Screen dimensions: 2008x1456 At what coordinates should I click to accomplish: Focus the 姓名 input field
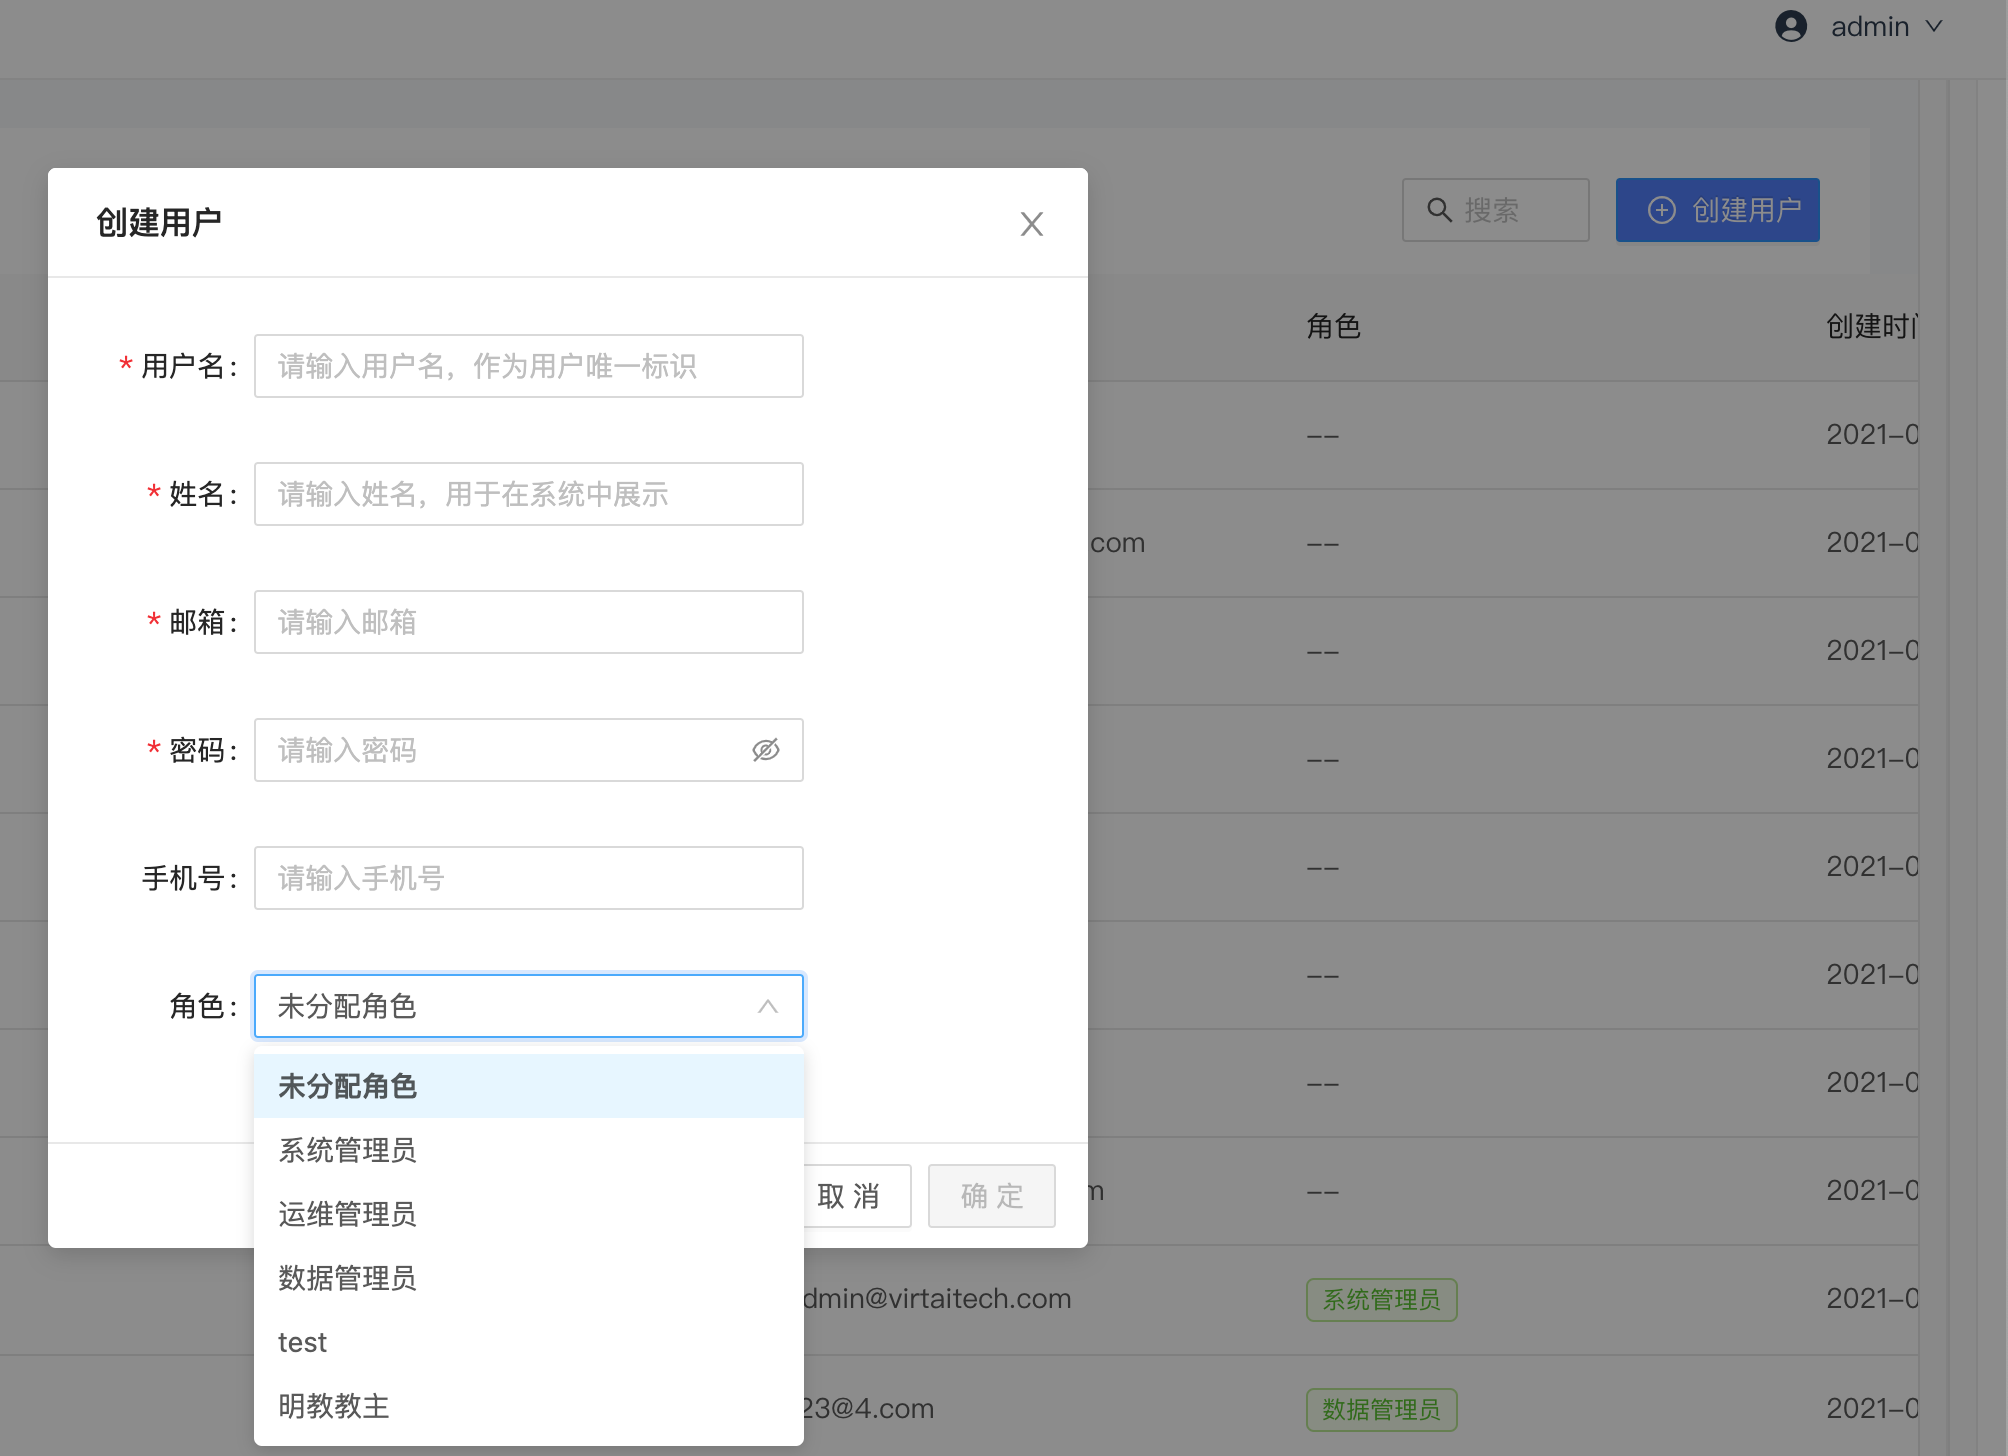[x=529, y=494]
